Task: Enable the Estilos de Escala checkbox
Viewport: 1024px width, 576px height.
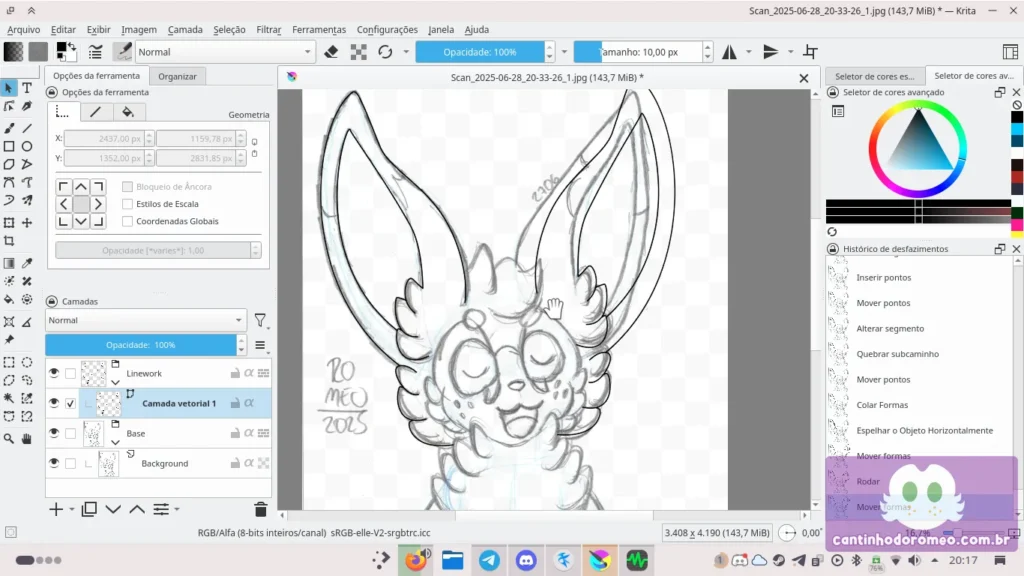Action: click(127, 204)
